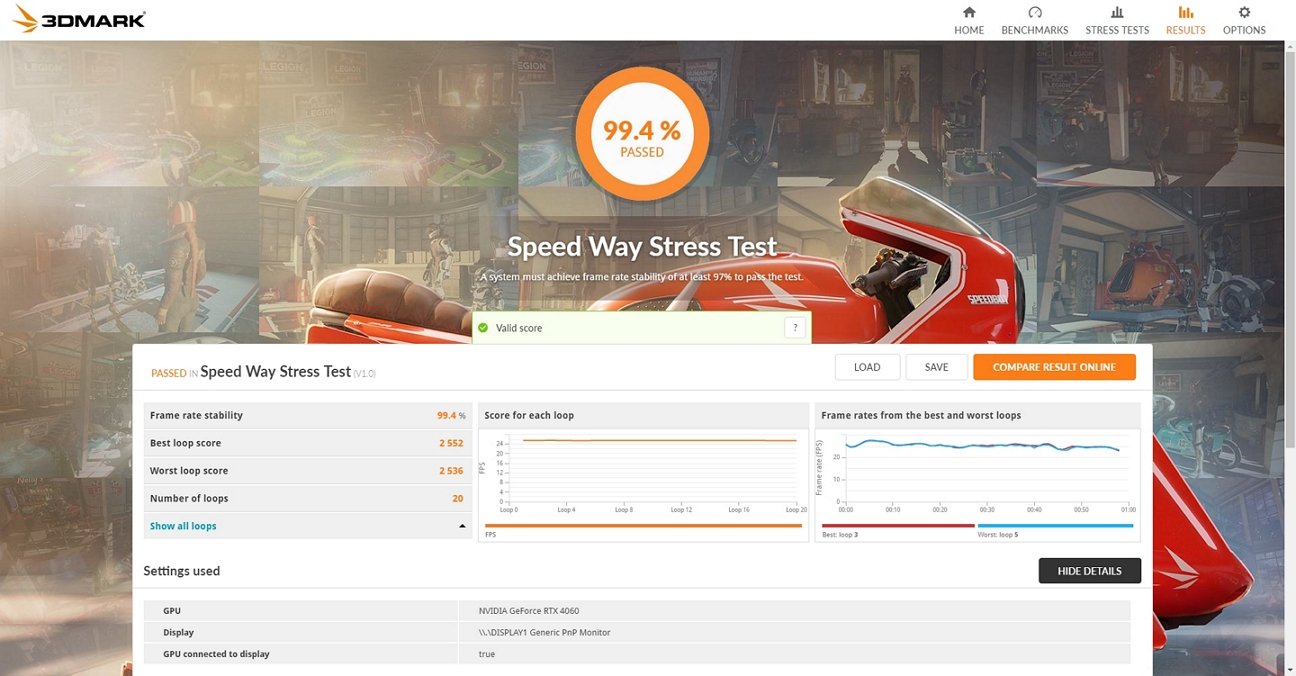Screen dimensions: 1296x676
Task: Go to the Stress Tests tab
Action: click(x=1117, y=20)
